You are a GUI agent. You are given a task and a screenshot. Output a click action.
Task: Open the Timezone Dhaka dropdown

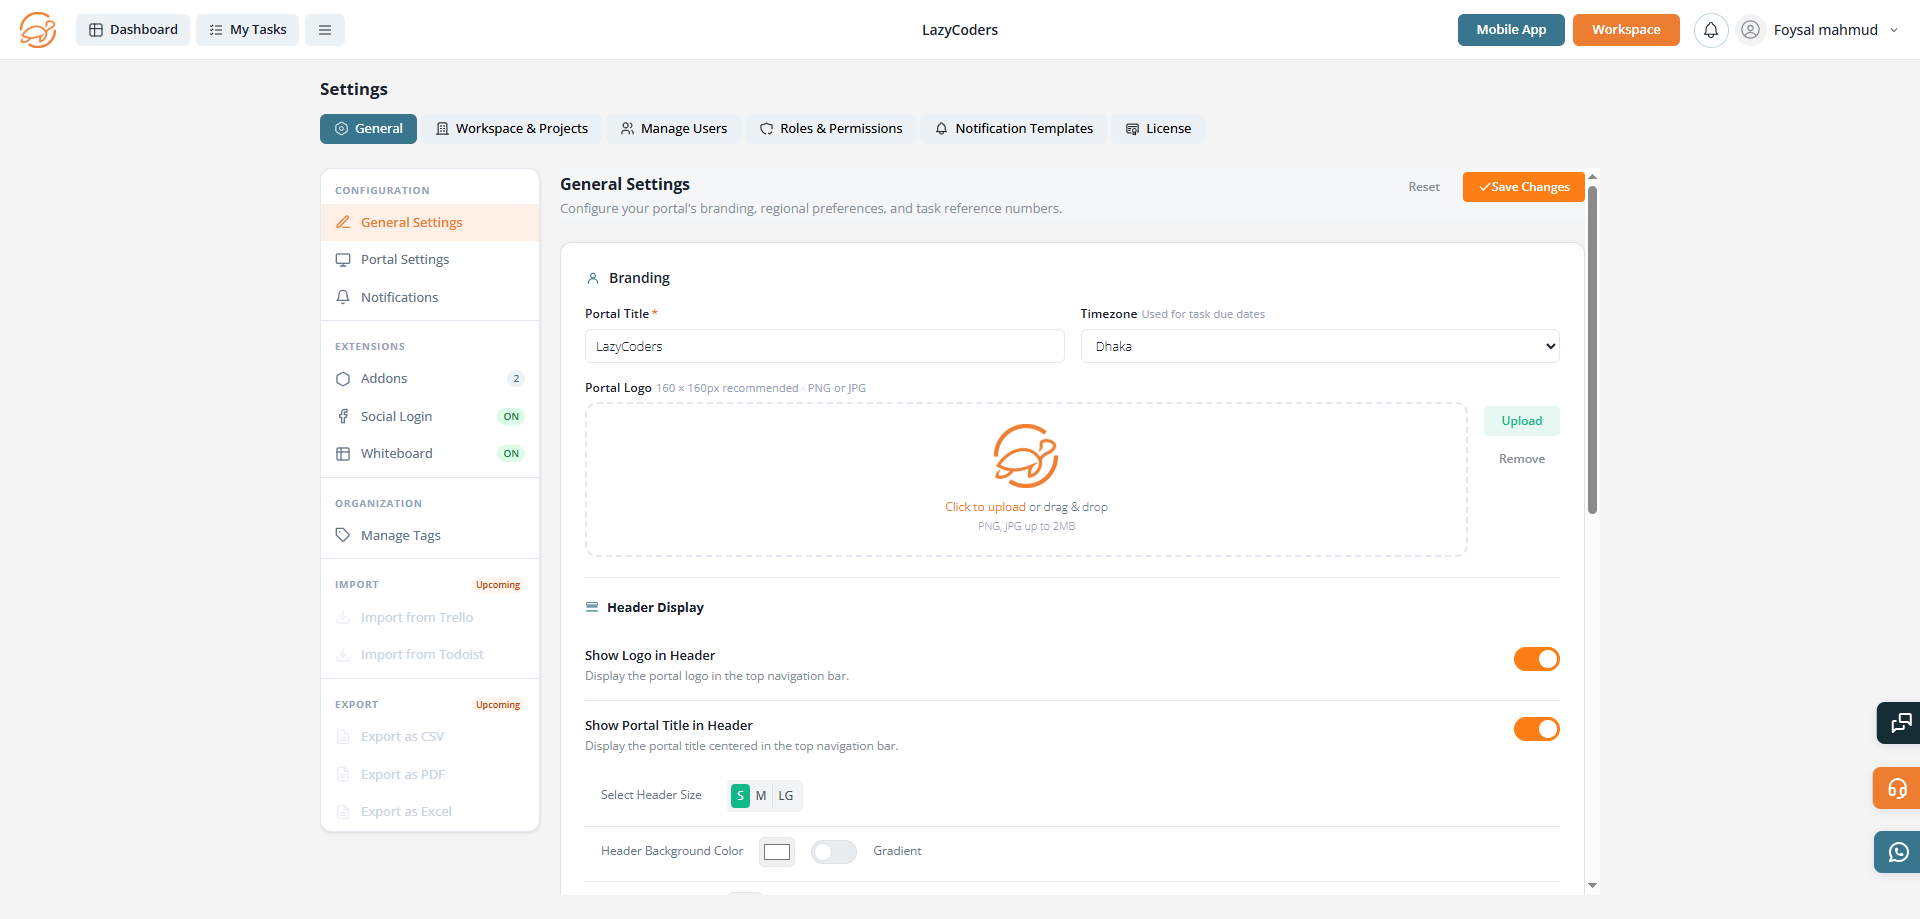(1320, 346)
